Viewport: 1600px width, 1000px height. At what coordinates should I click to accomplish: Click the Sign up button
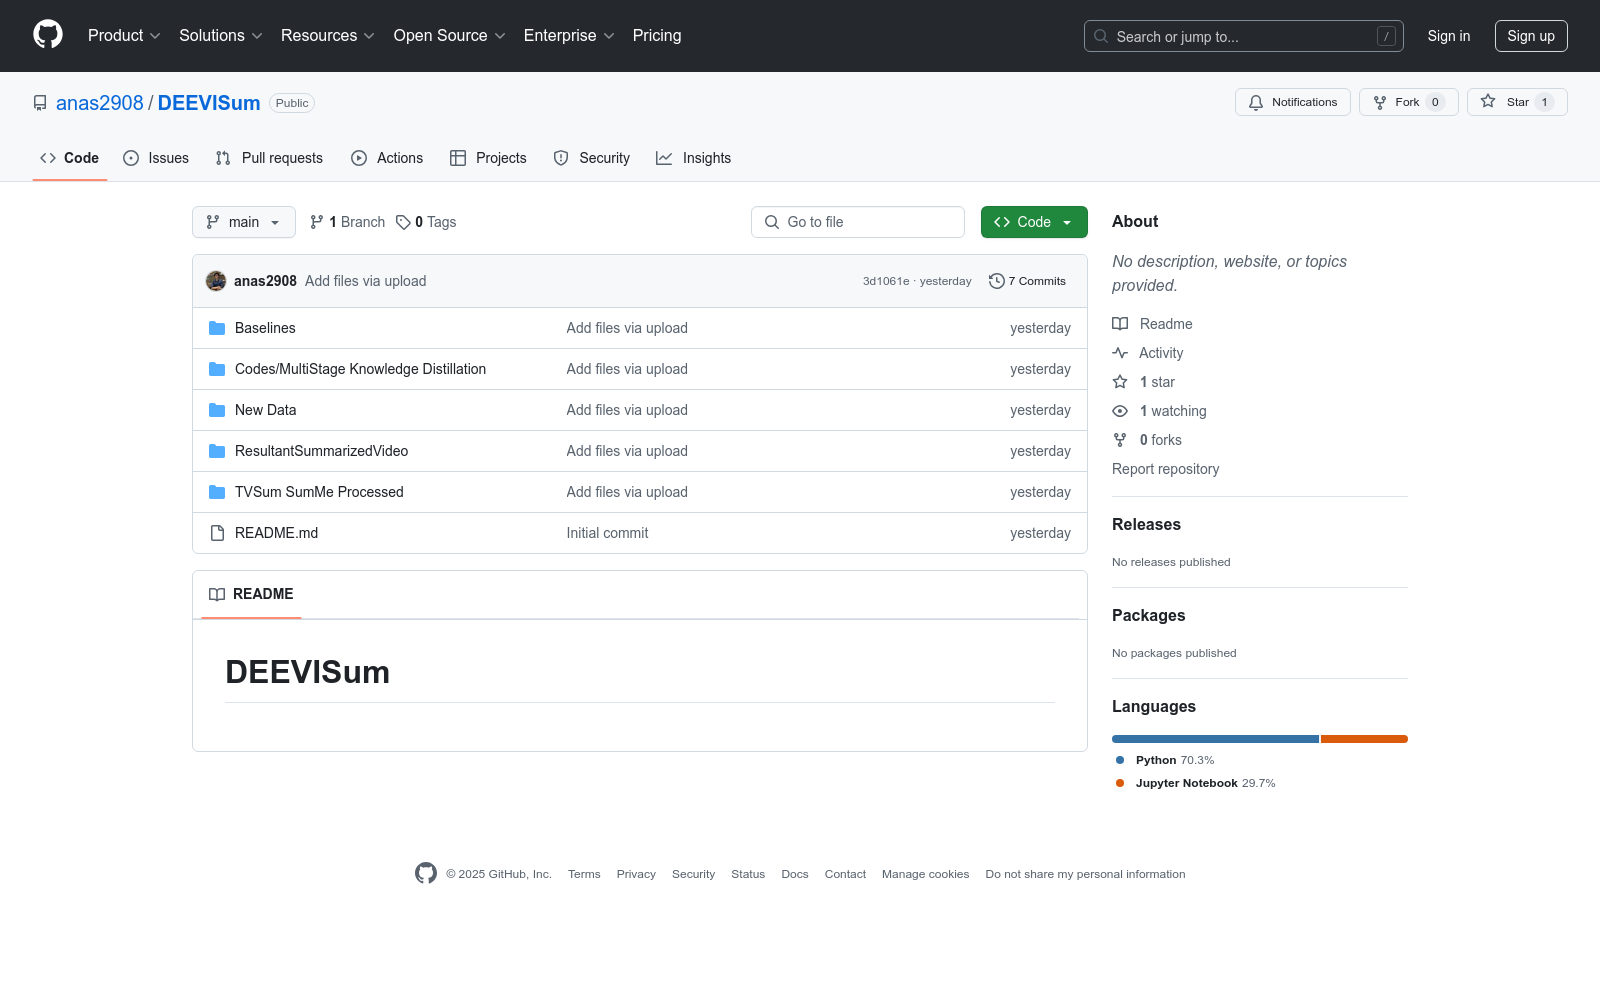[1530, 36]
